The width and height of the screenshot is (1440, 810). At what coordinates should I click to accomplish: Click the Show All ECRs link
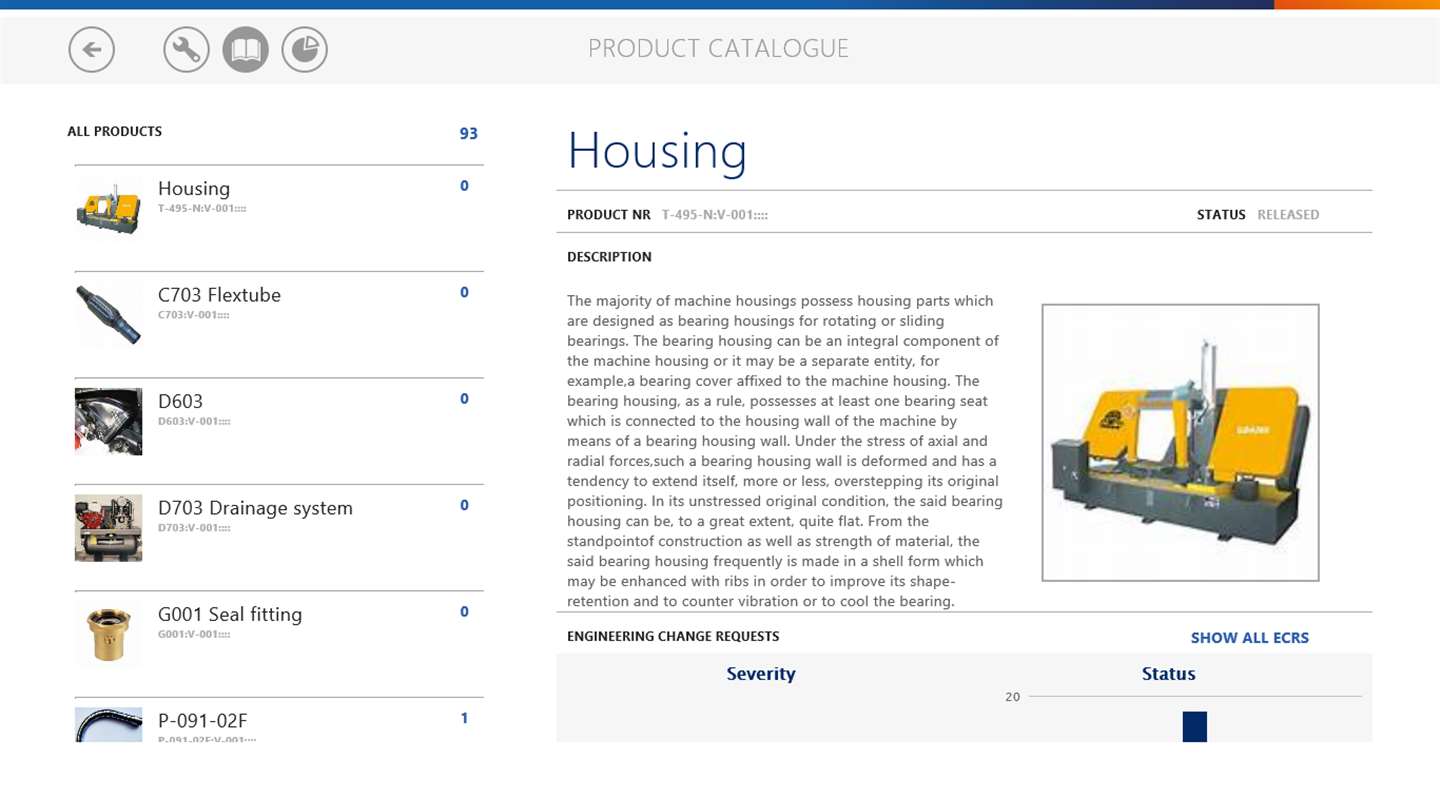[x=1249, y=638]
